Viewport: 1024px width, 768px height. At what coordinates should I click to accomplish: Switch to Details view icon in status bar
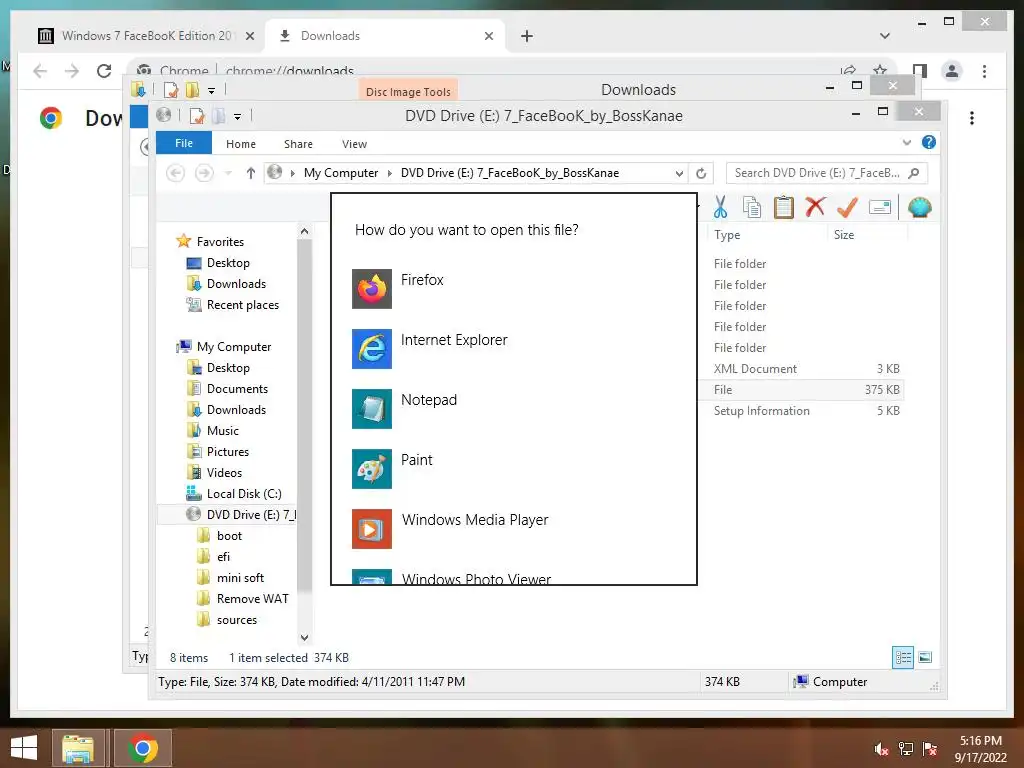click(x=903, y=657)
